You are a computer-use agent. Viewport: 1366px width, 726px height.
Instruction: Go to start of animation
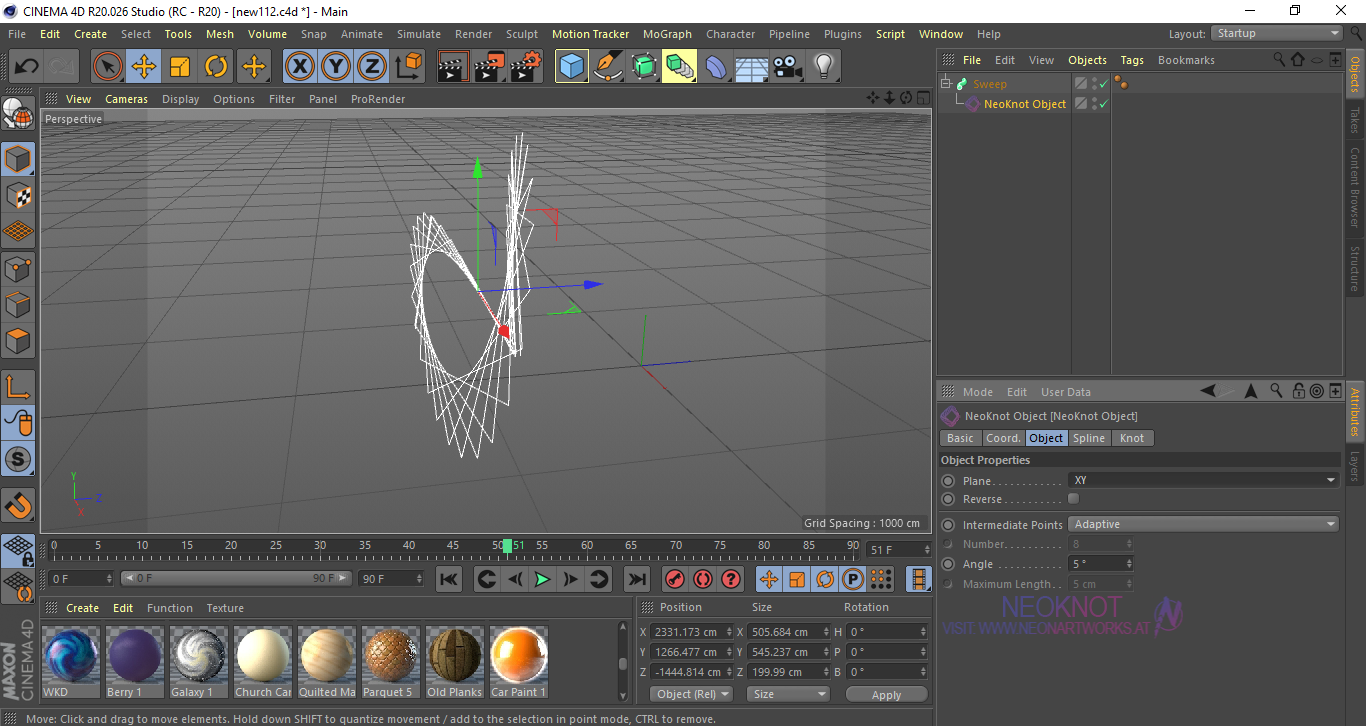449,579
